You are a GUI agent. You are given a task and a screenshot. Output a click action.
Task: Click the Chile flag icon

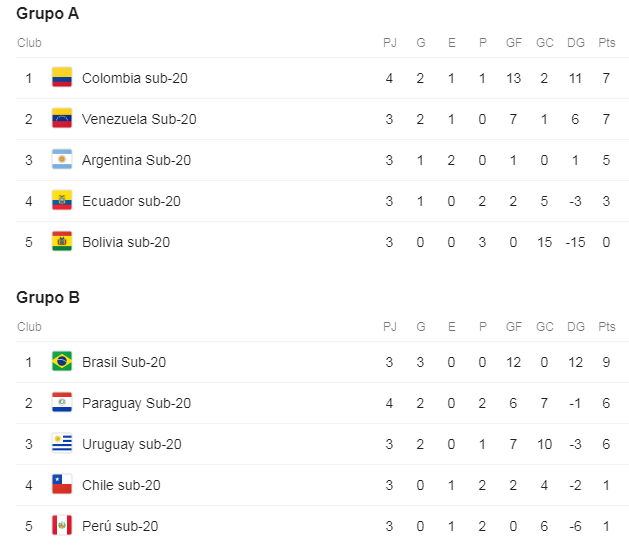tap(62, 485)
